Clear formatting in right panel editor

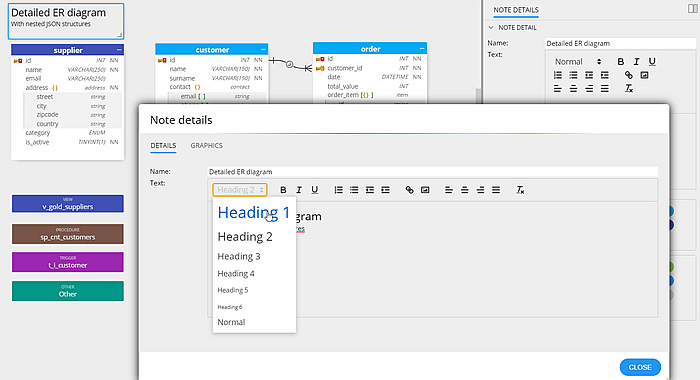coord(629,88)
